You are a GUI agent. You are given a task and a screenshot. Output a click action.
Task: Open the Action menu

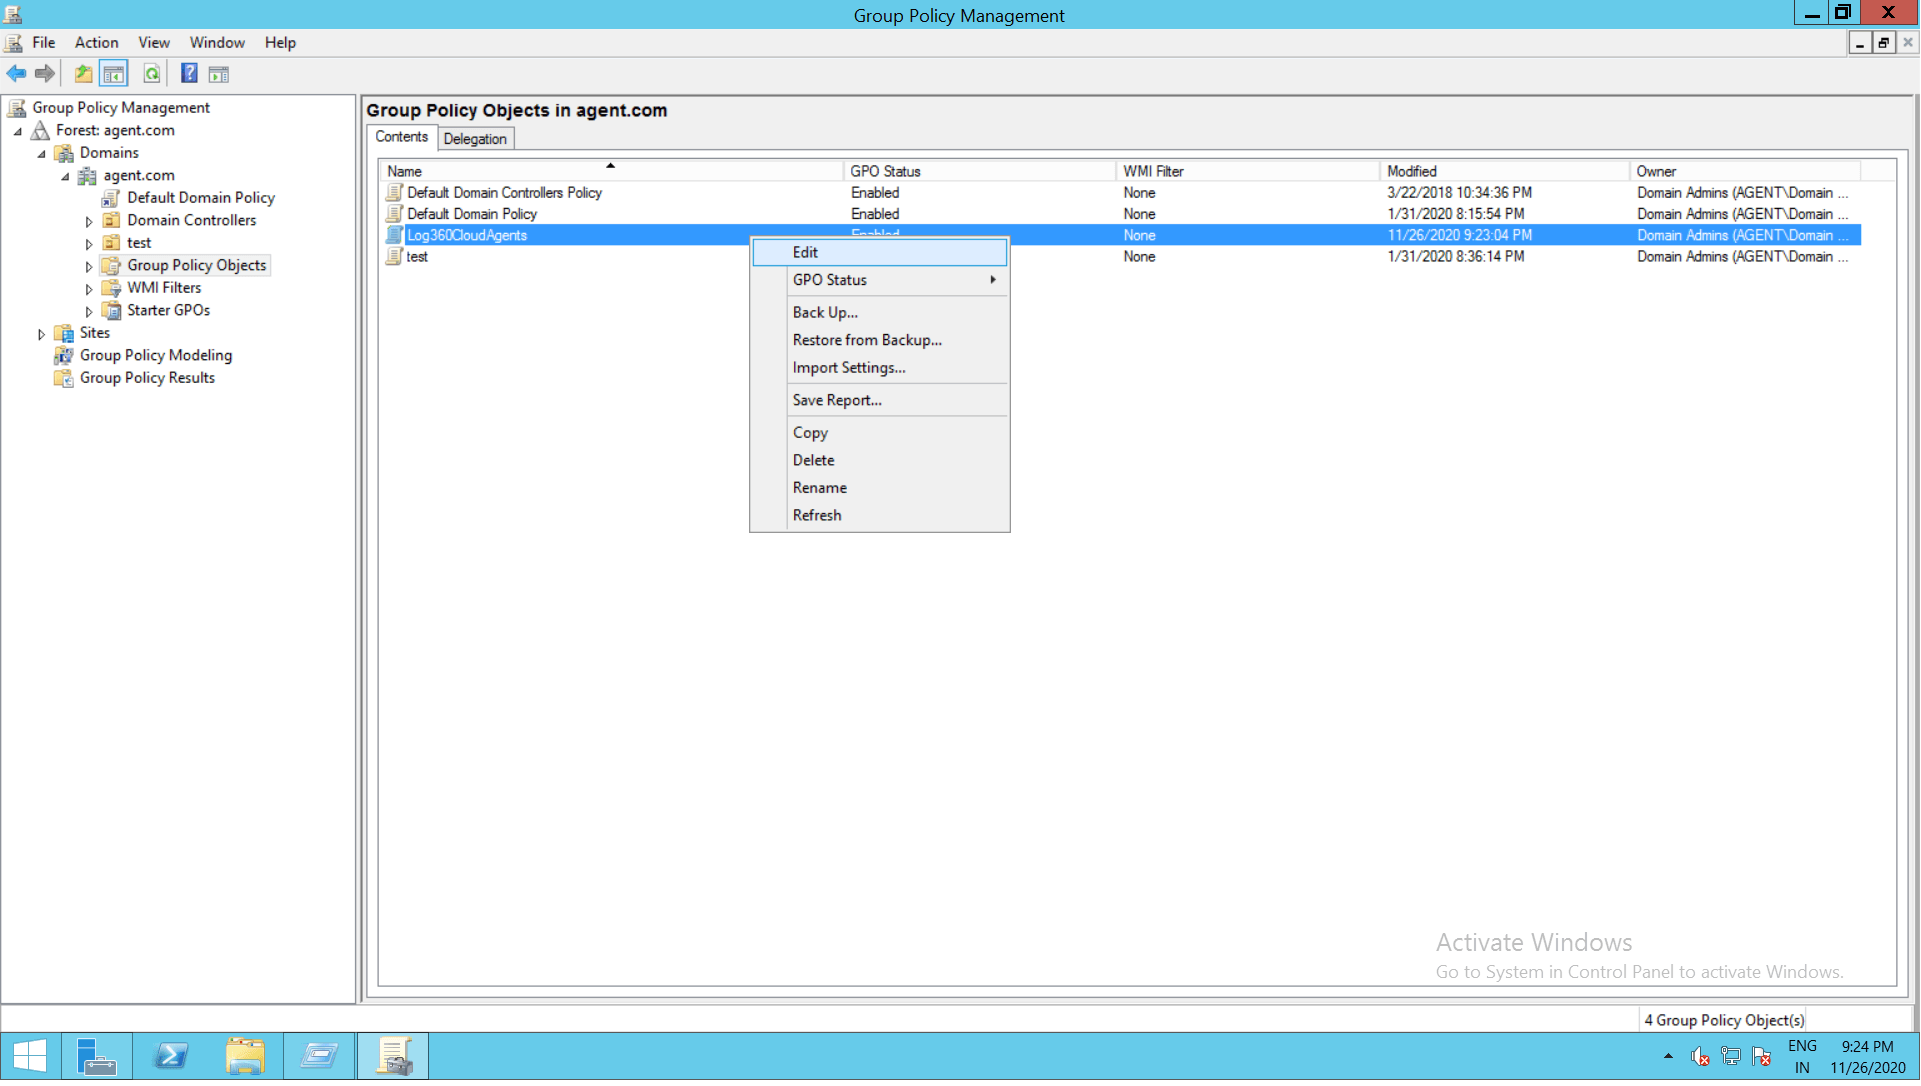[96, 42]
